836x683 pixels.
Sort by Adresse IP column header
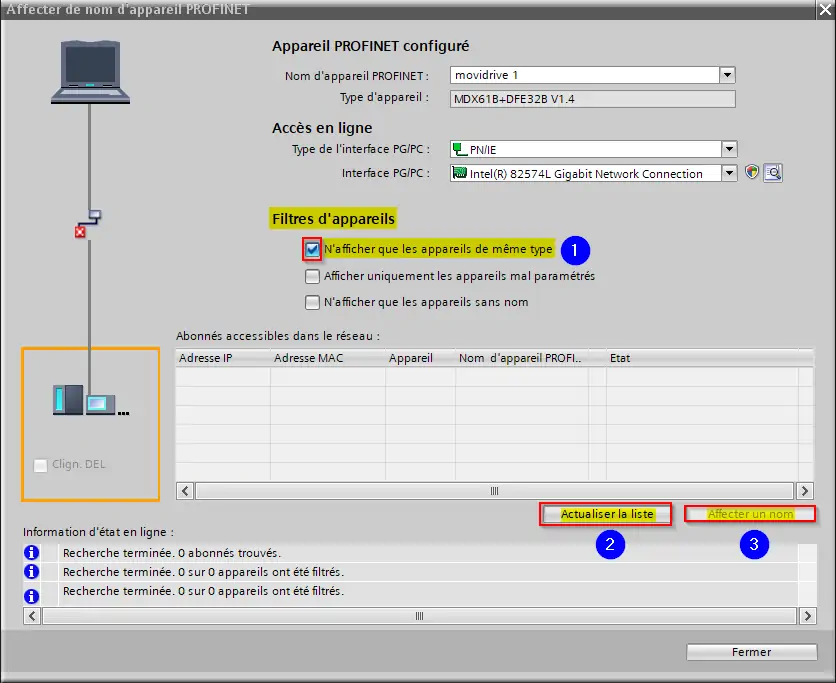206,358
